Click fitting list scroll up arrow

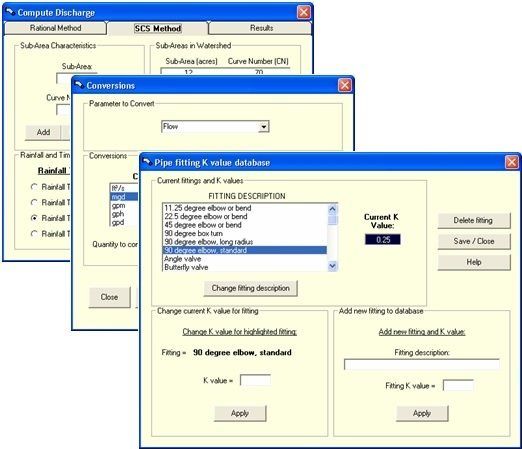(333, 209)
